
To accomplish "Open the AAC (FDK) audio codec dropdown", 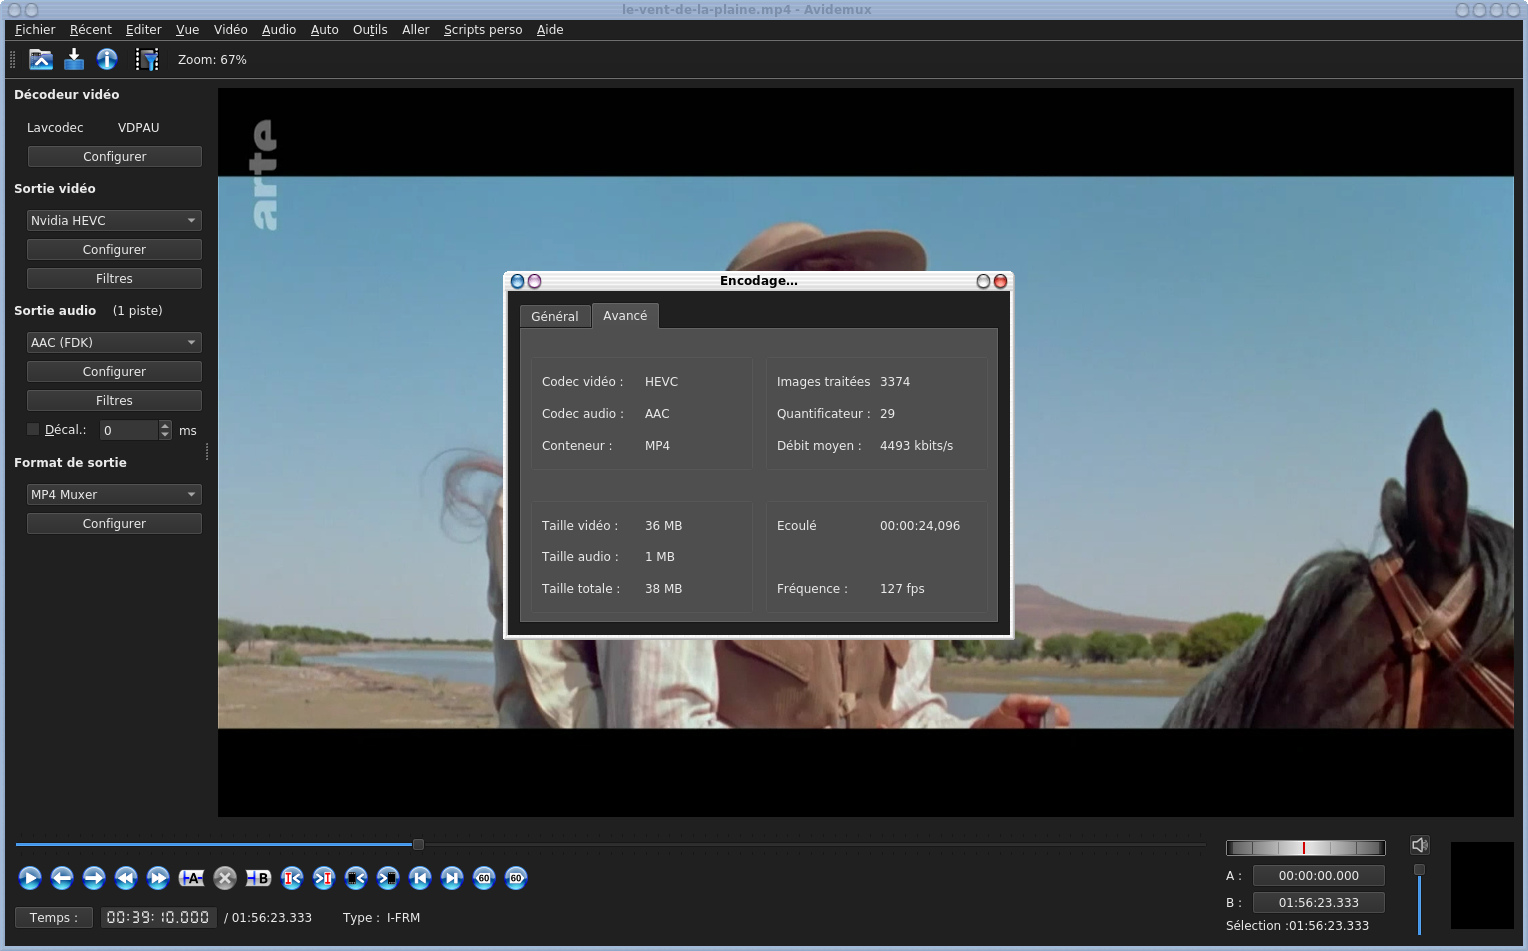I will (114, 343).
